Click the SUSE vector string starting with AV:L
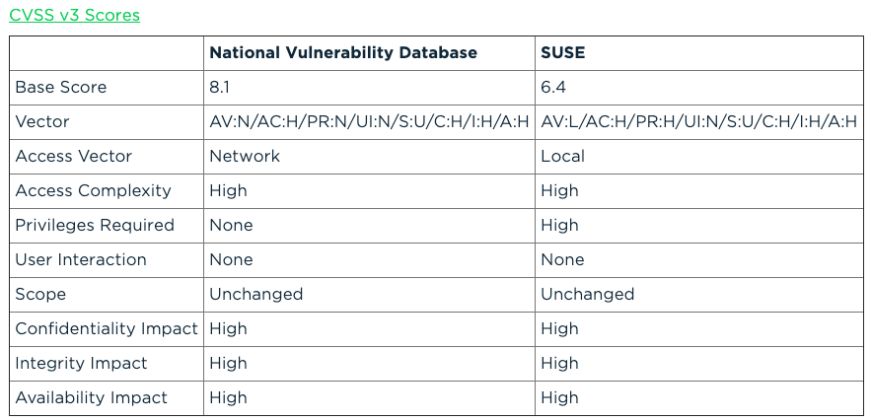This screenshot has height=420, width=871. 699,122
